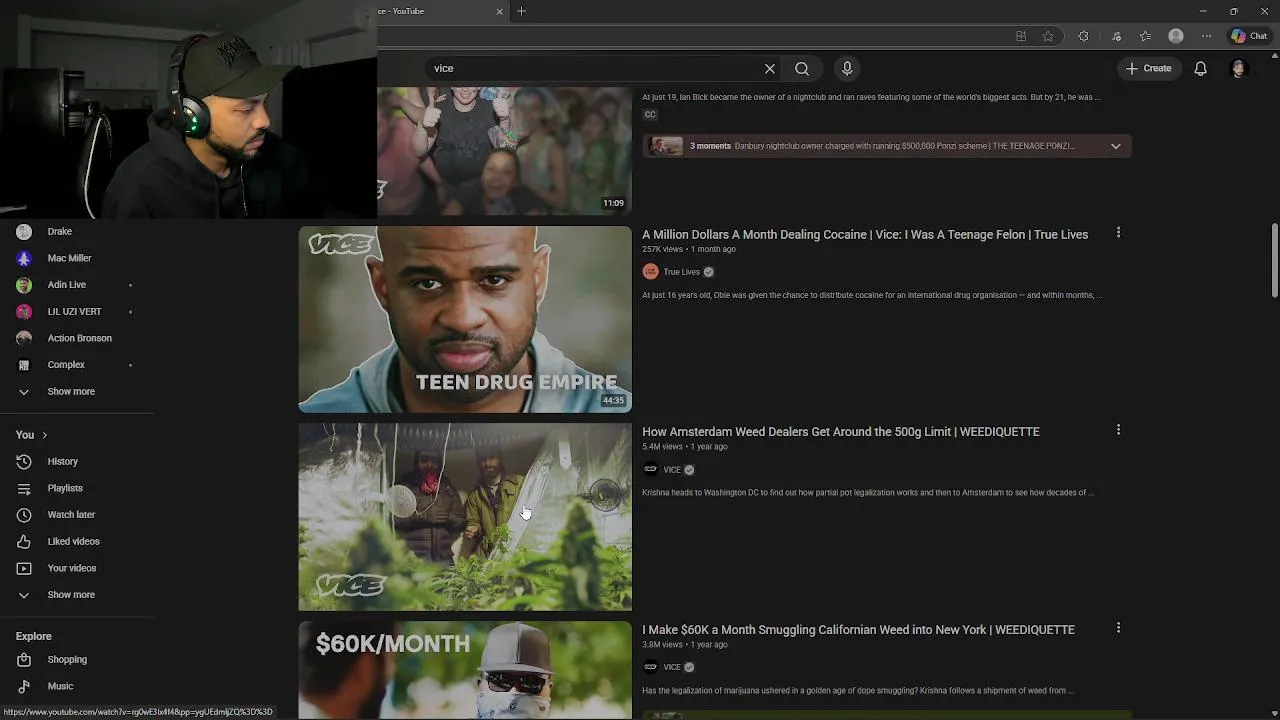
Task: Open the Amsterdam weed dealers video thumbnail
Action: 465,517
